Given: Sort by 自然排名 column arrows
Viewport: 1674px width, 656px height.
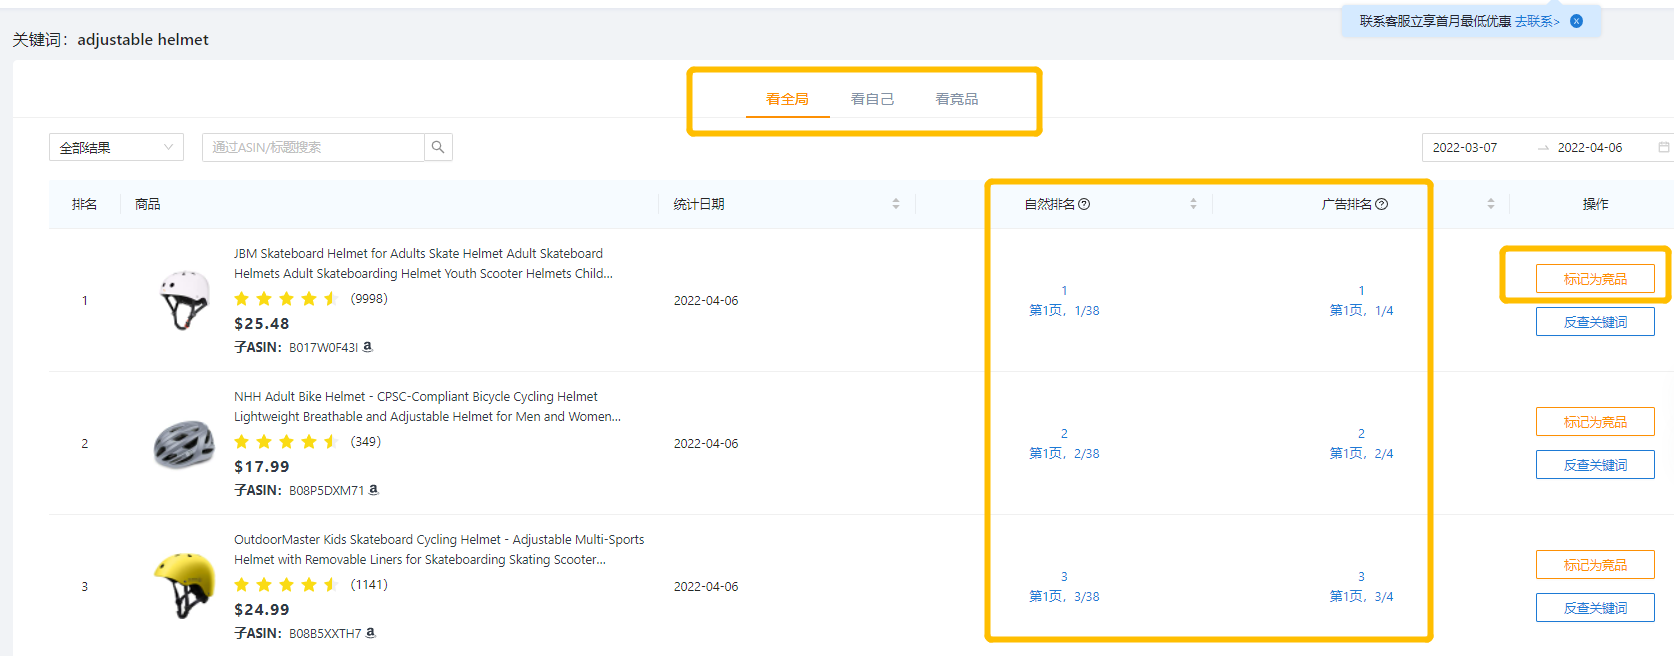Looking at the screenshot, I should point(1193,204).
